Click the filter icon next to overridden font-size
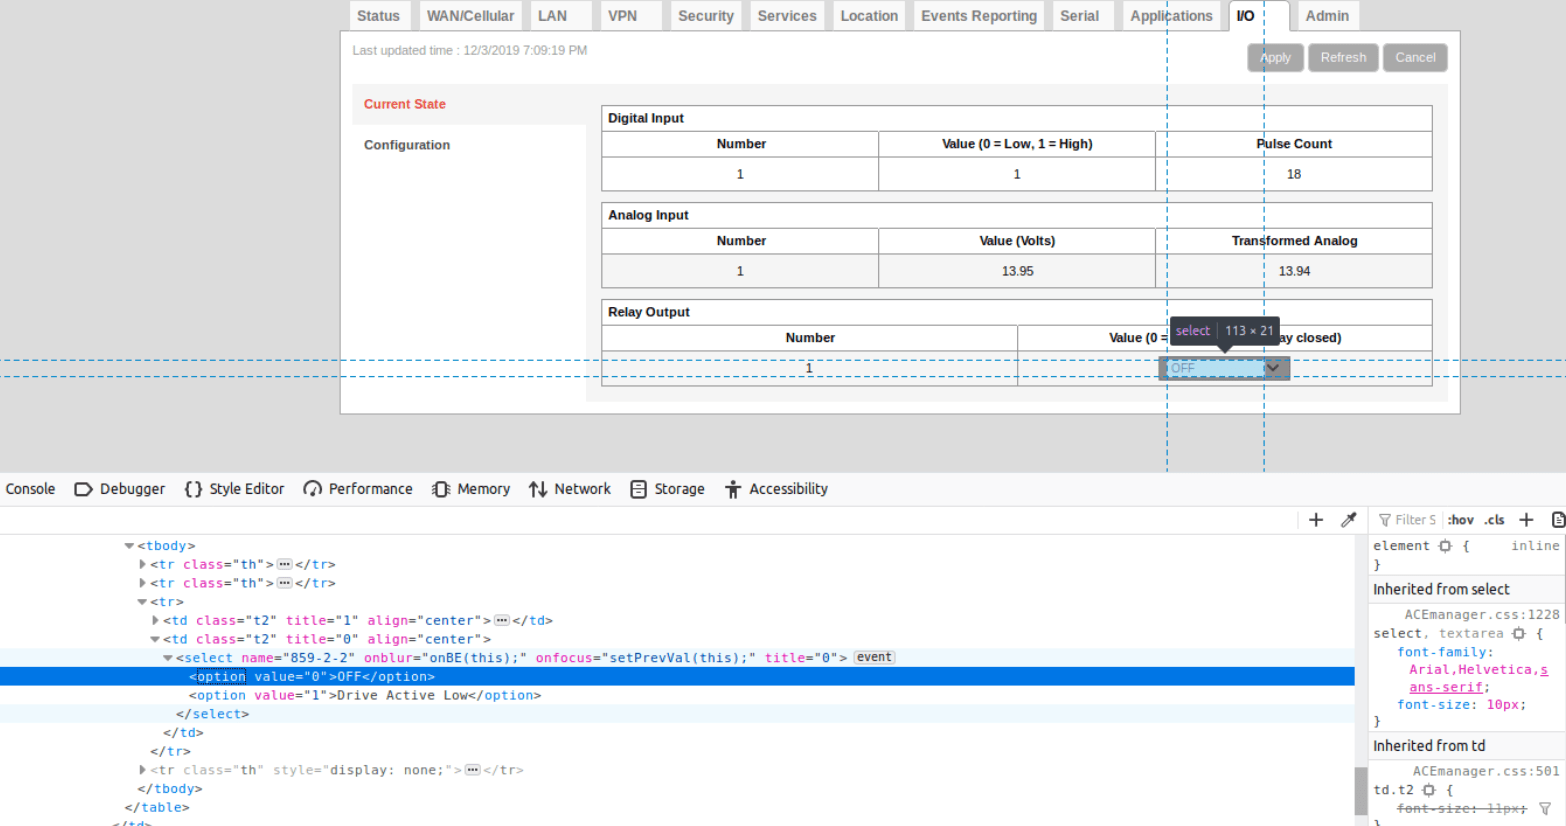 click(1544, 809)
